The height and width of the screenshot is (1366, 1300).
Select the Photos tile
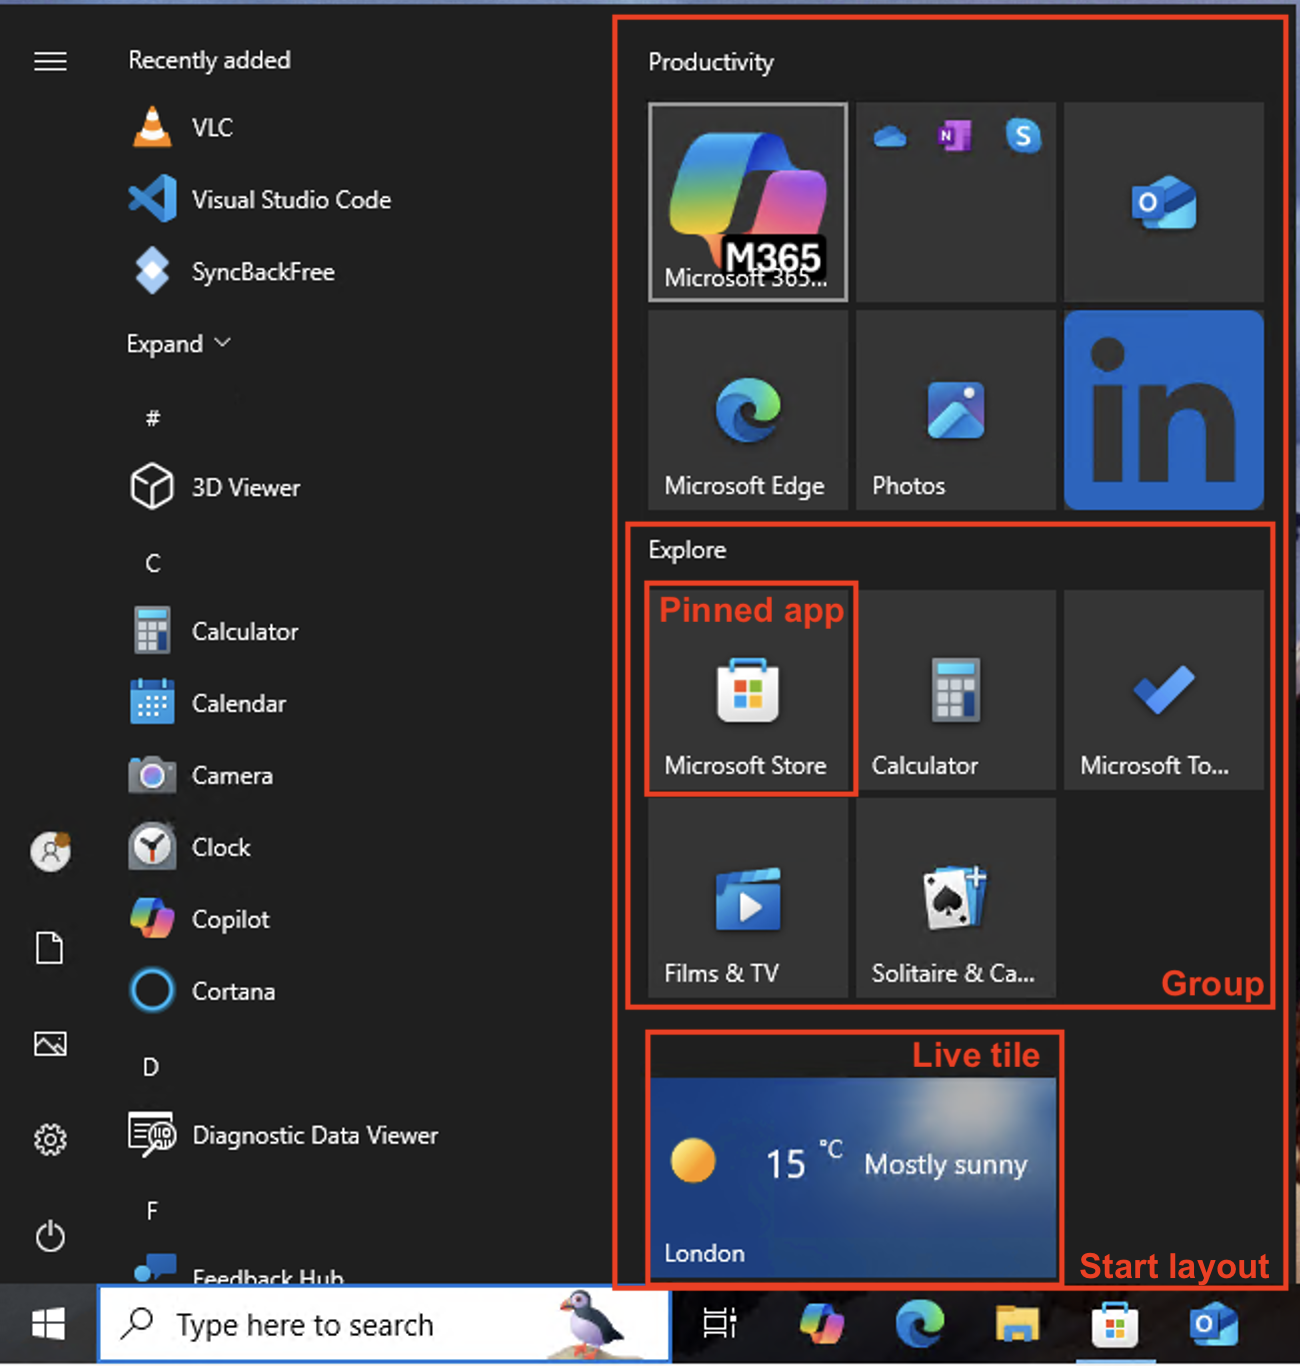point(955,411)
